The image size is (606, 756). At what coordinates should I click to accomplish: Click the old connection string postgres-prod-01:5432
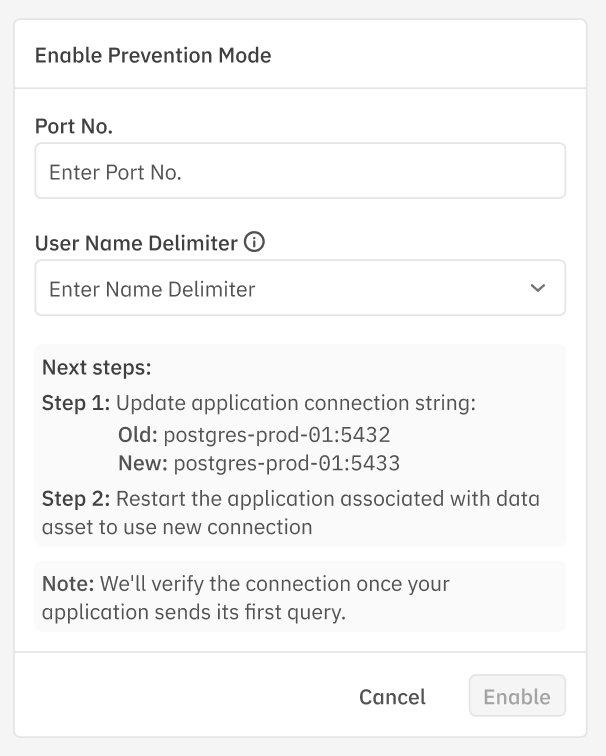tap(276, 435)
